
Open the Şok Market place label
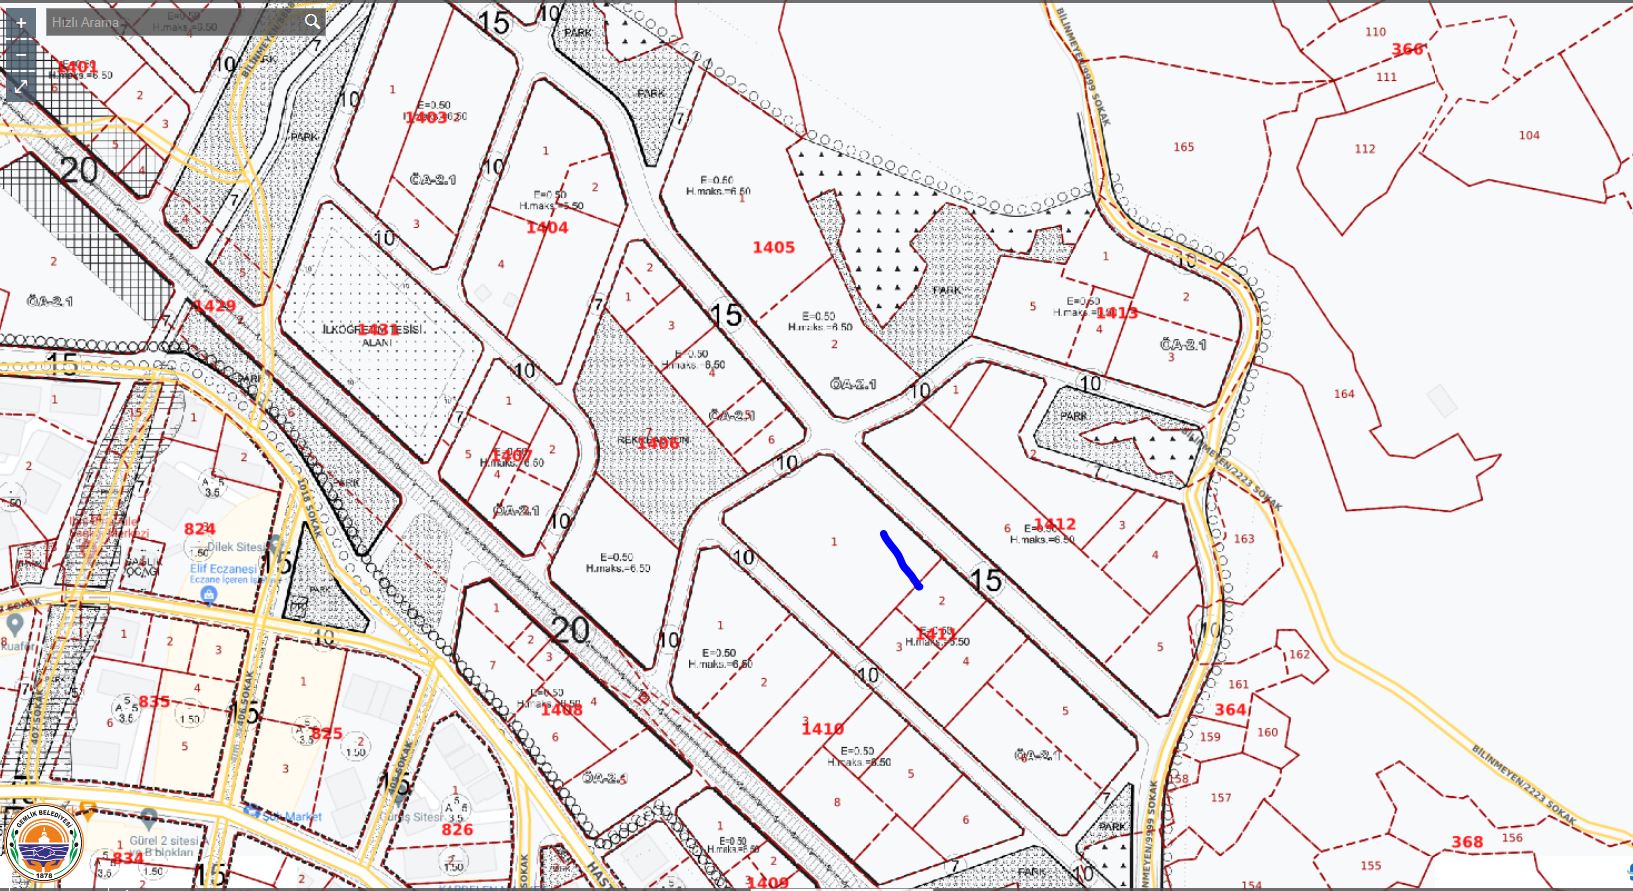(294, 816)
